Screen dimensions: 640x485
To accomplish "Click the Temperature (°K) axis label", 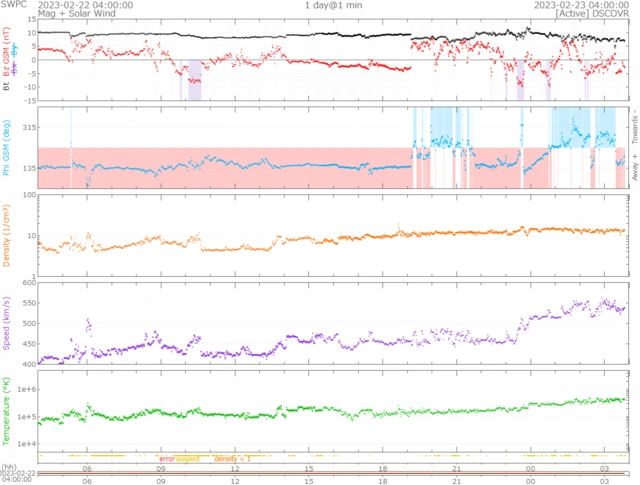I will (x=7, y=409).
